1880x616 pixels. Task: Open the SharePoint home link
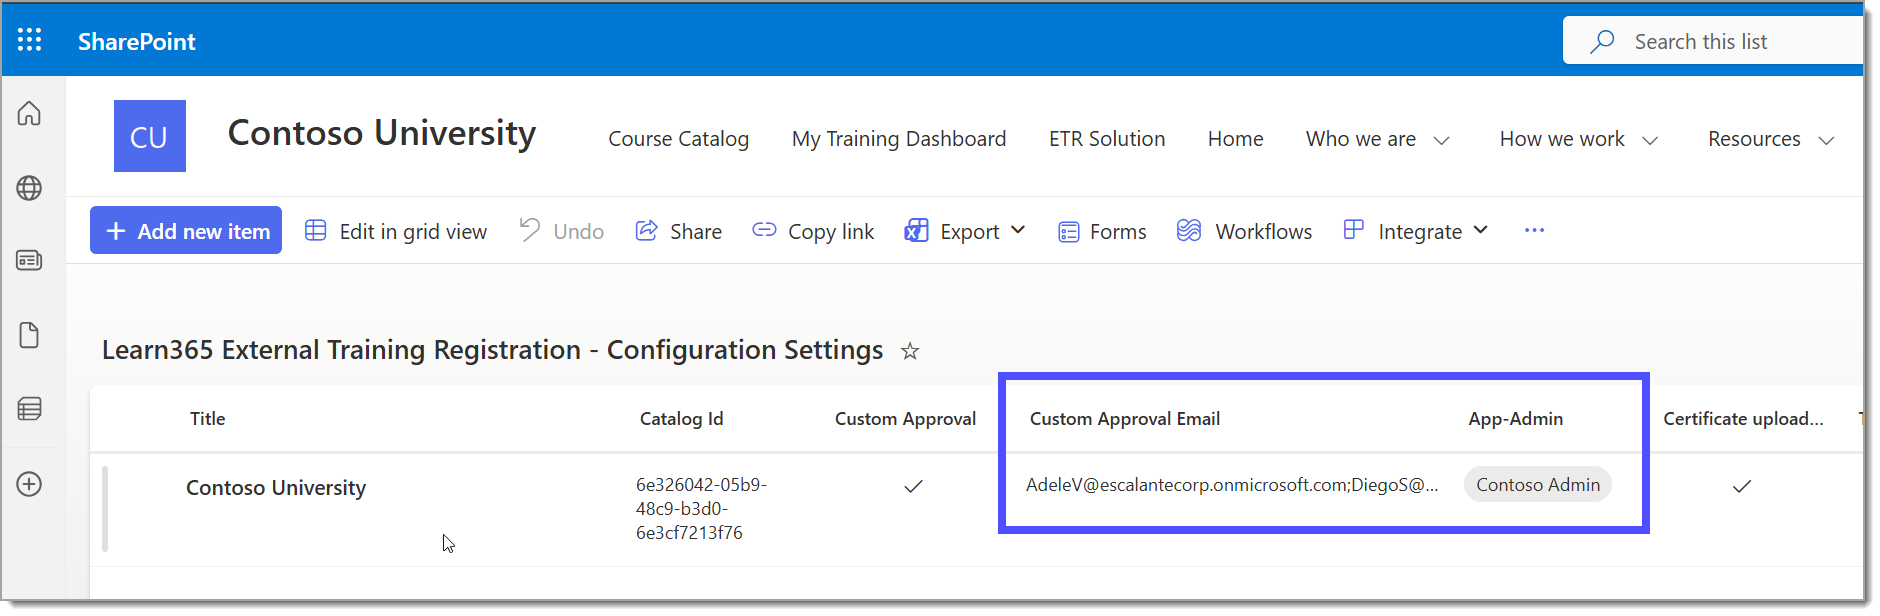[137, 41]
